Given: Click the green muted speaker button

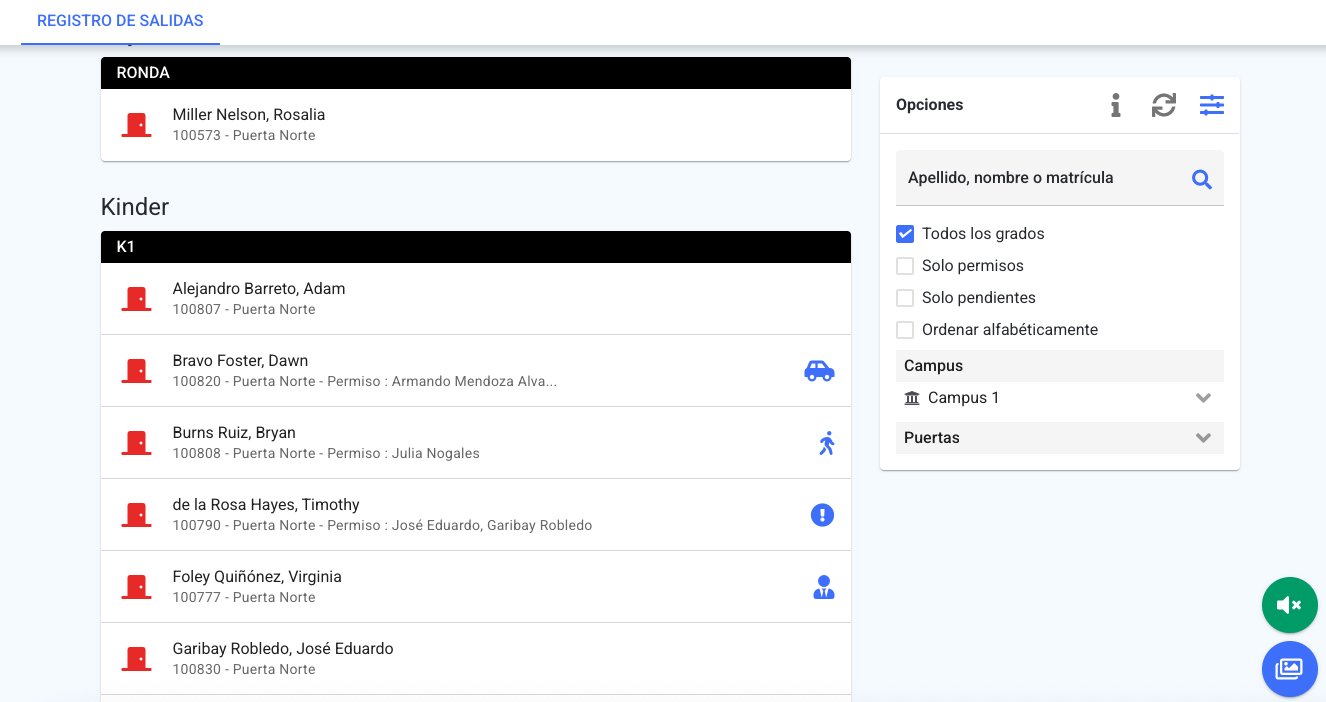Looking at the screenshot, I should [x=1290, y=605].
